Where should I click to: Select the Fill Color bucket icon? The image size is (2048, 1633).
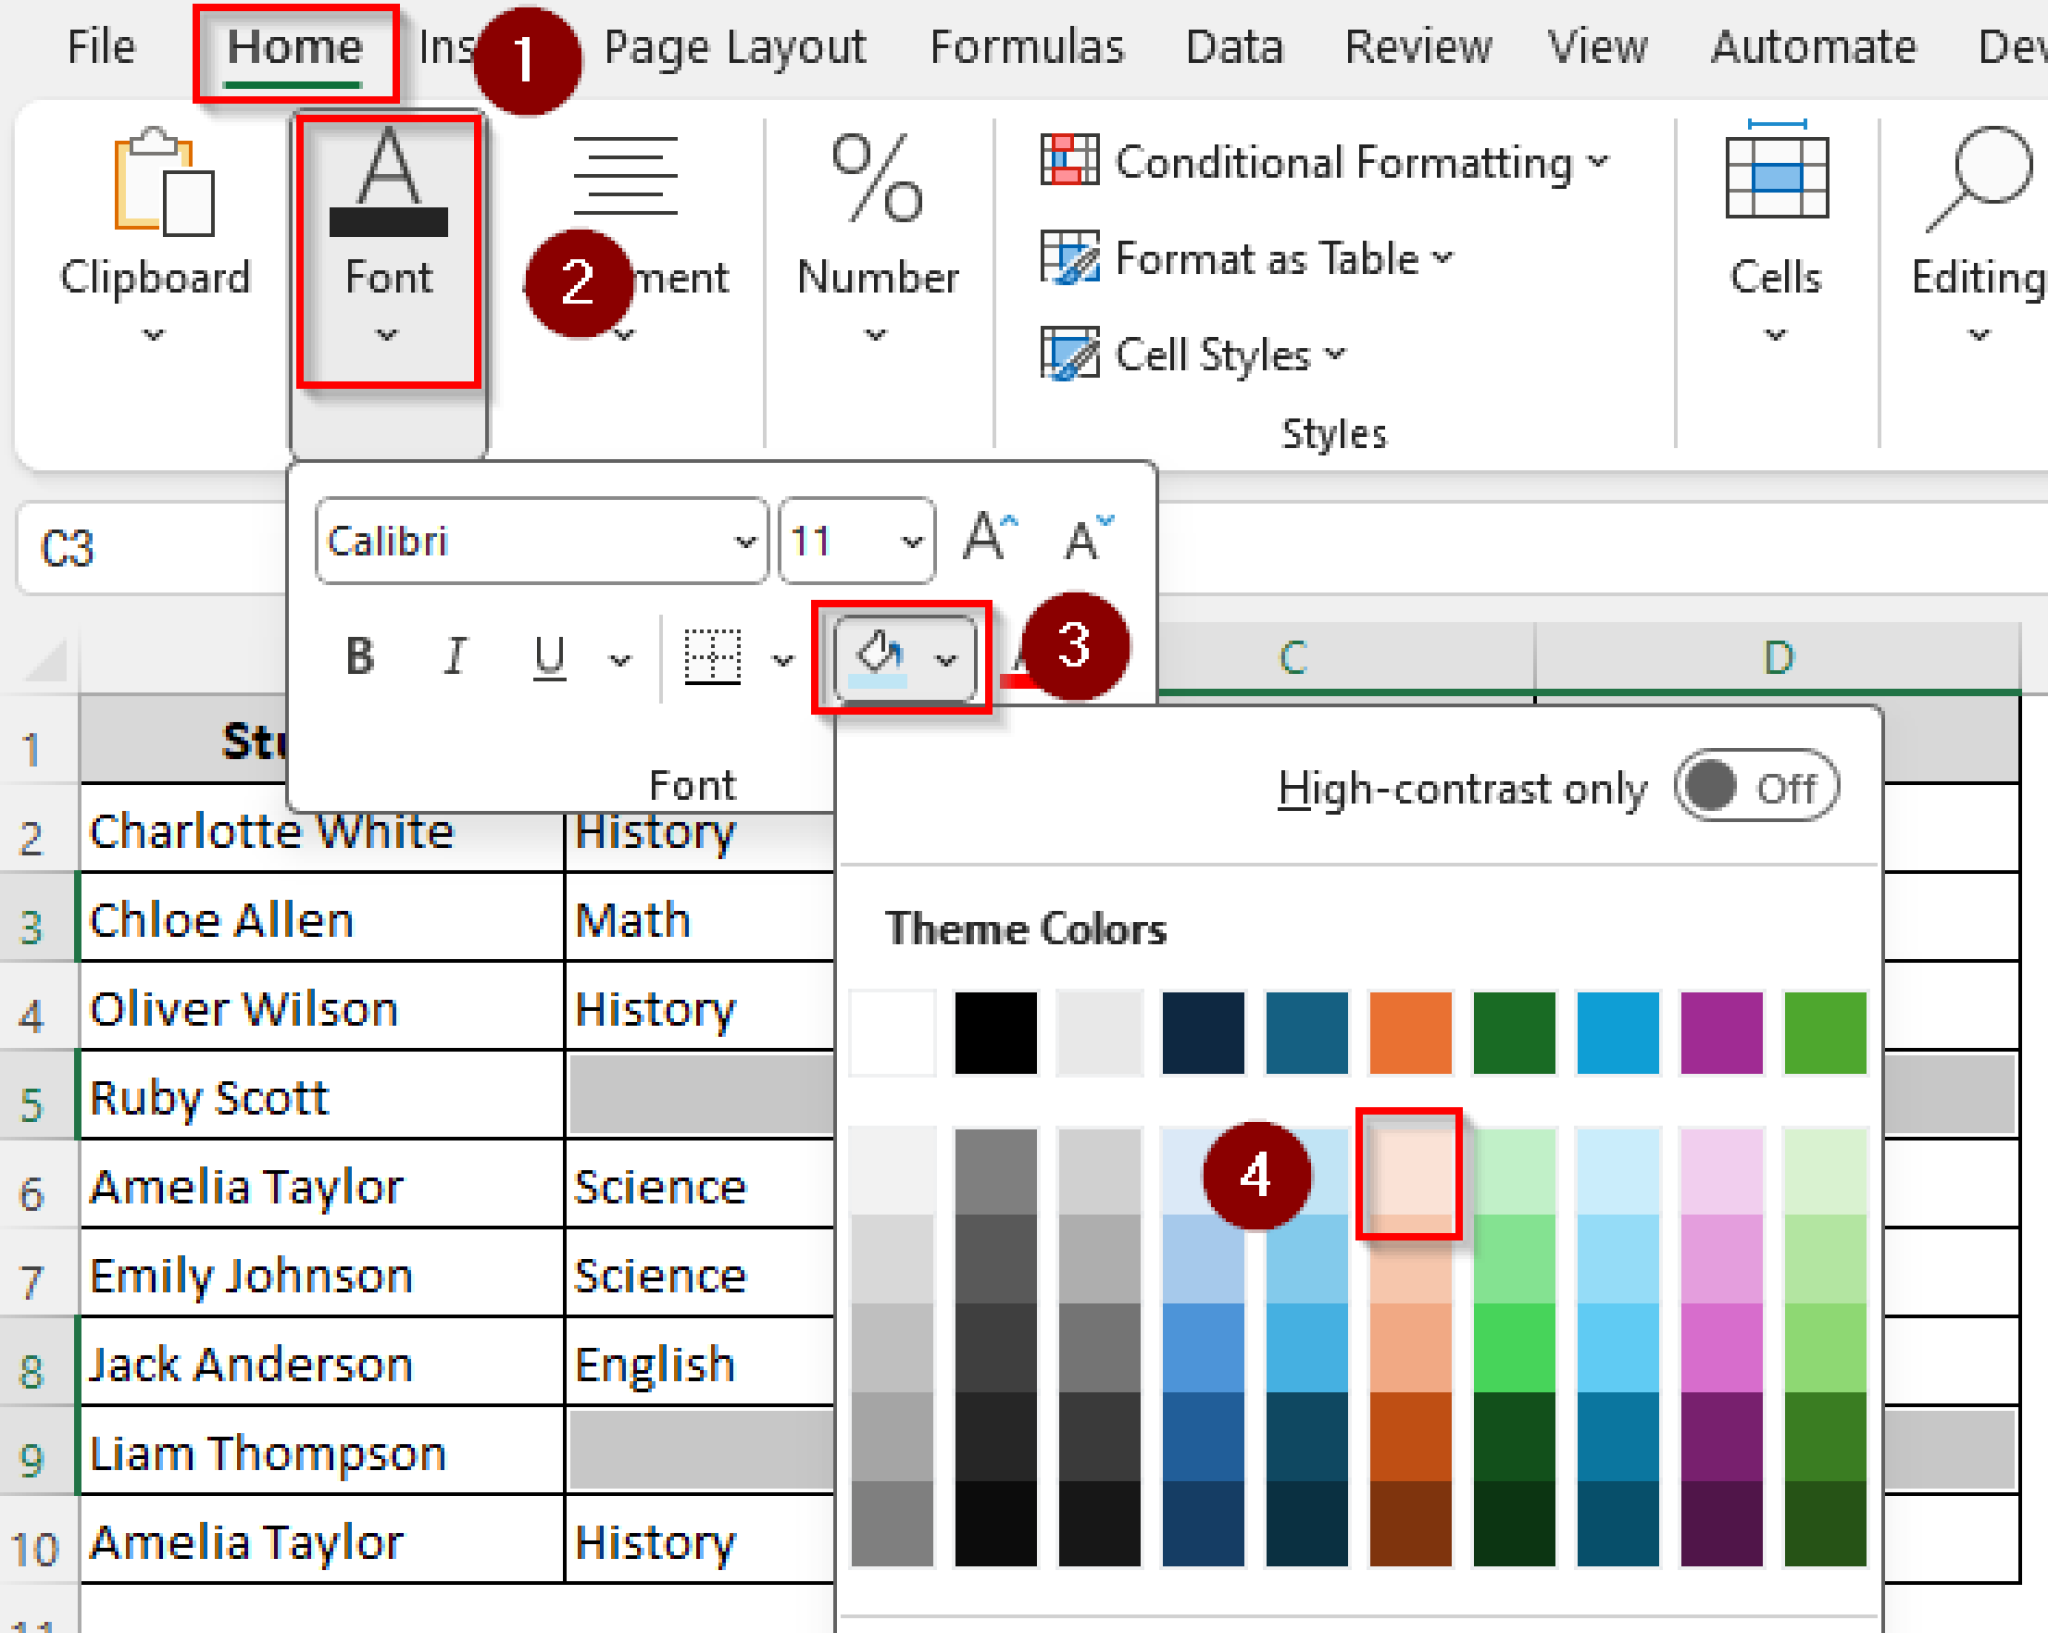pos(878,655)
